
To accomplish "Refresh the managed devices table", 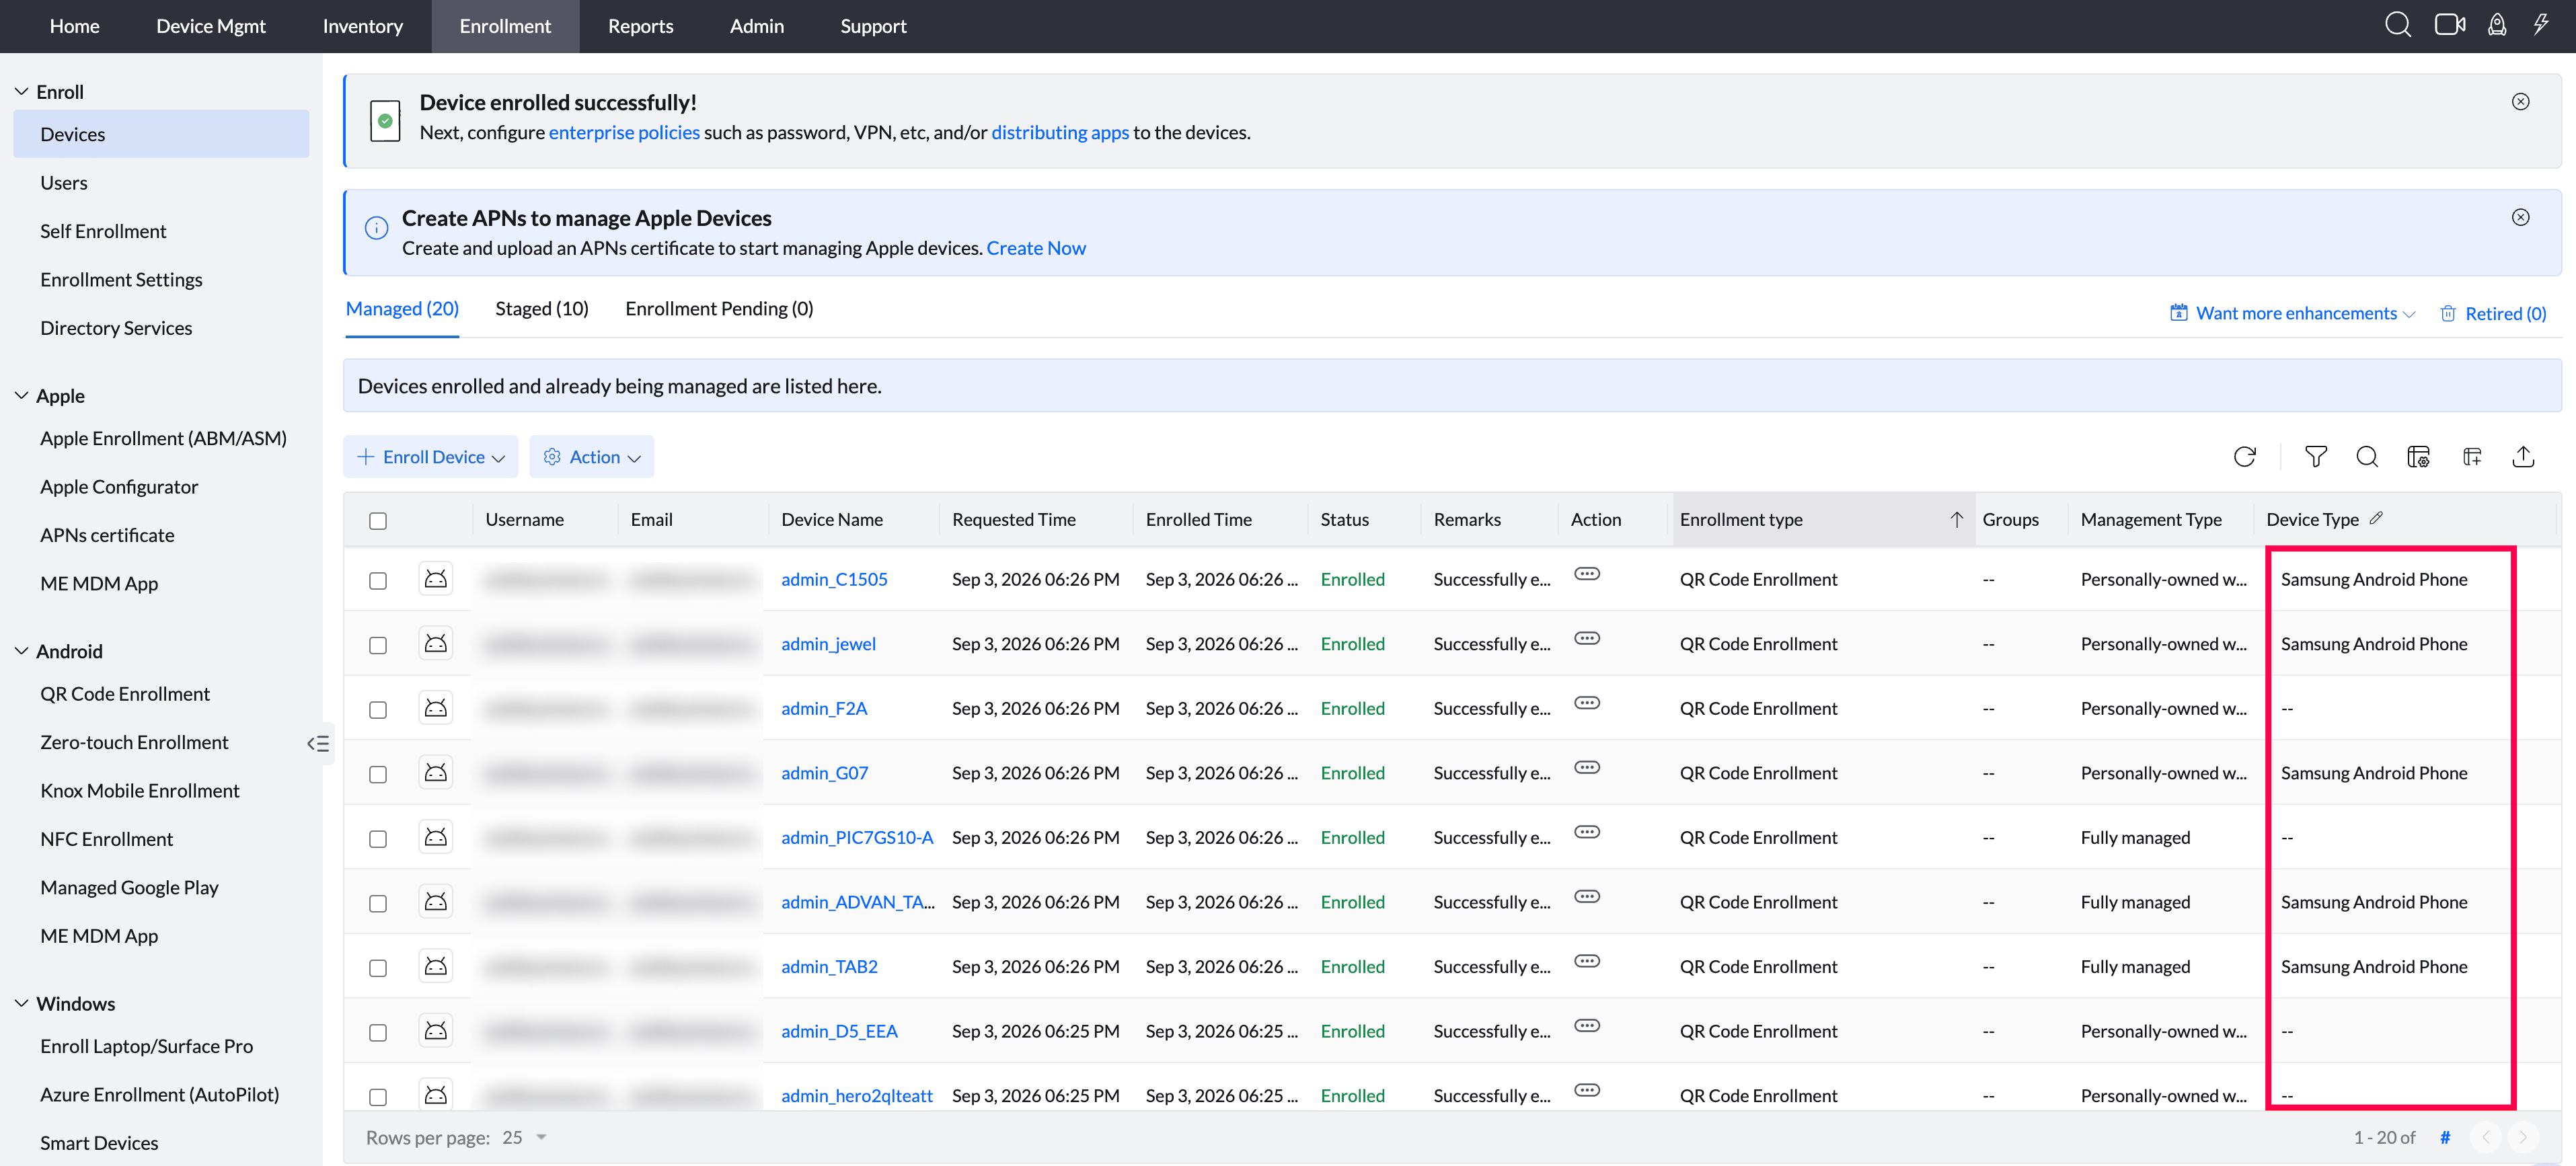I will pos(2244,457).
